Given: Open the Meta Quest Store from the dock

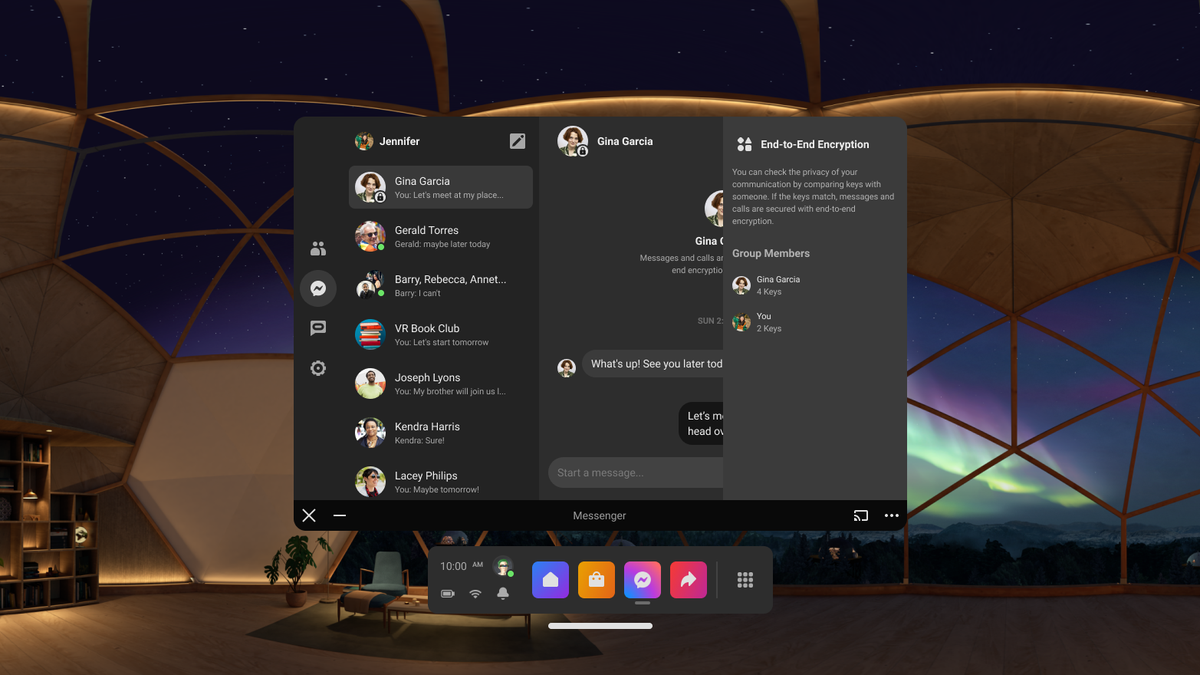Looking at the screenshot, I should pos(596,580).
